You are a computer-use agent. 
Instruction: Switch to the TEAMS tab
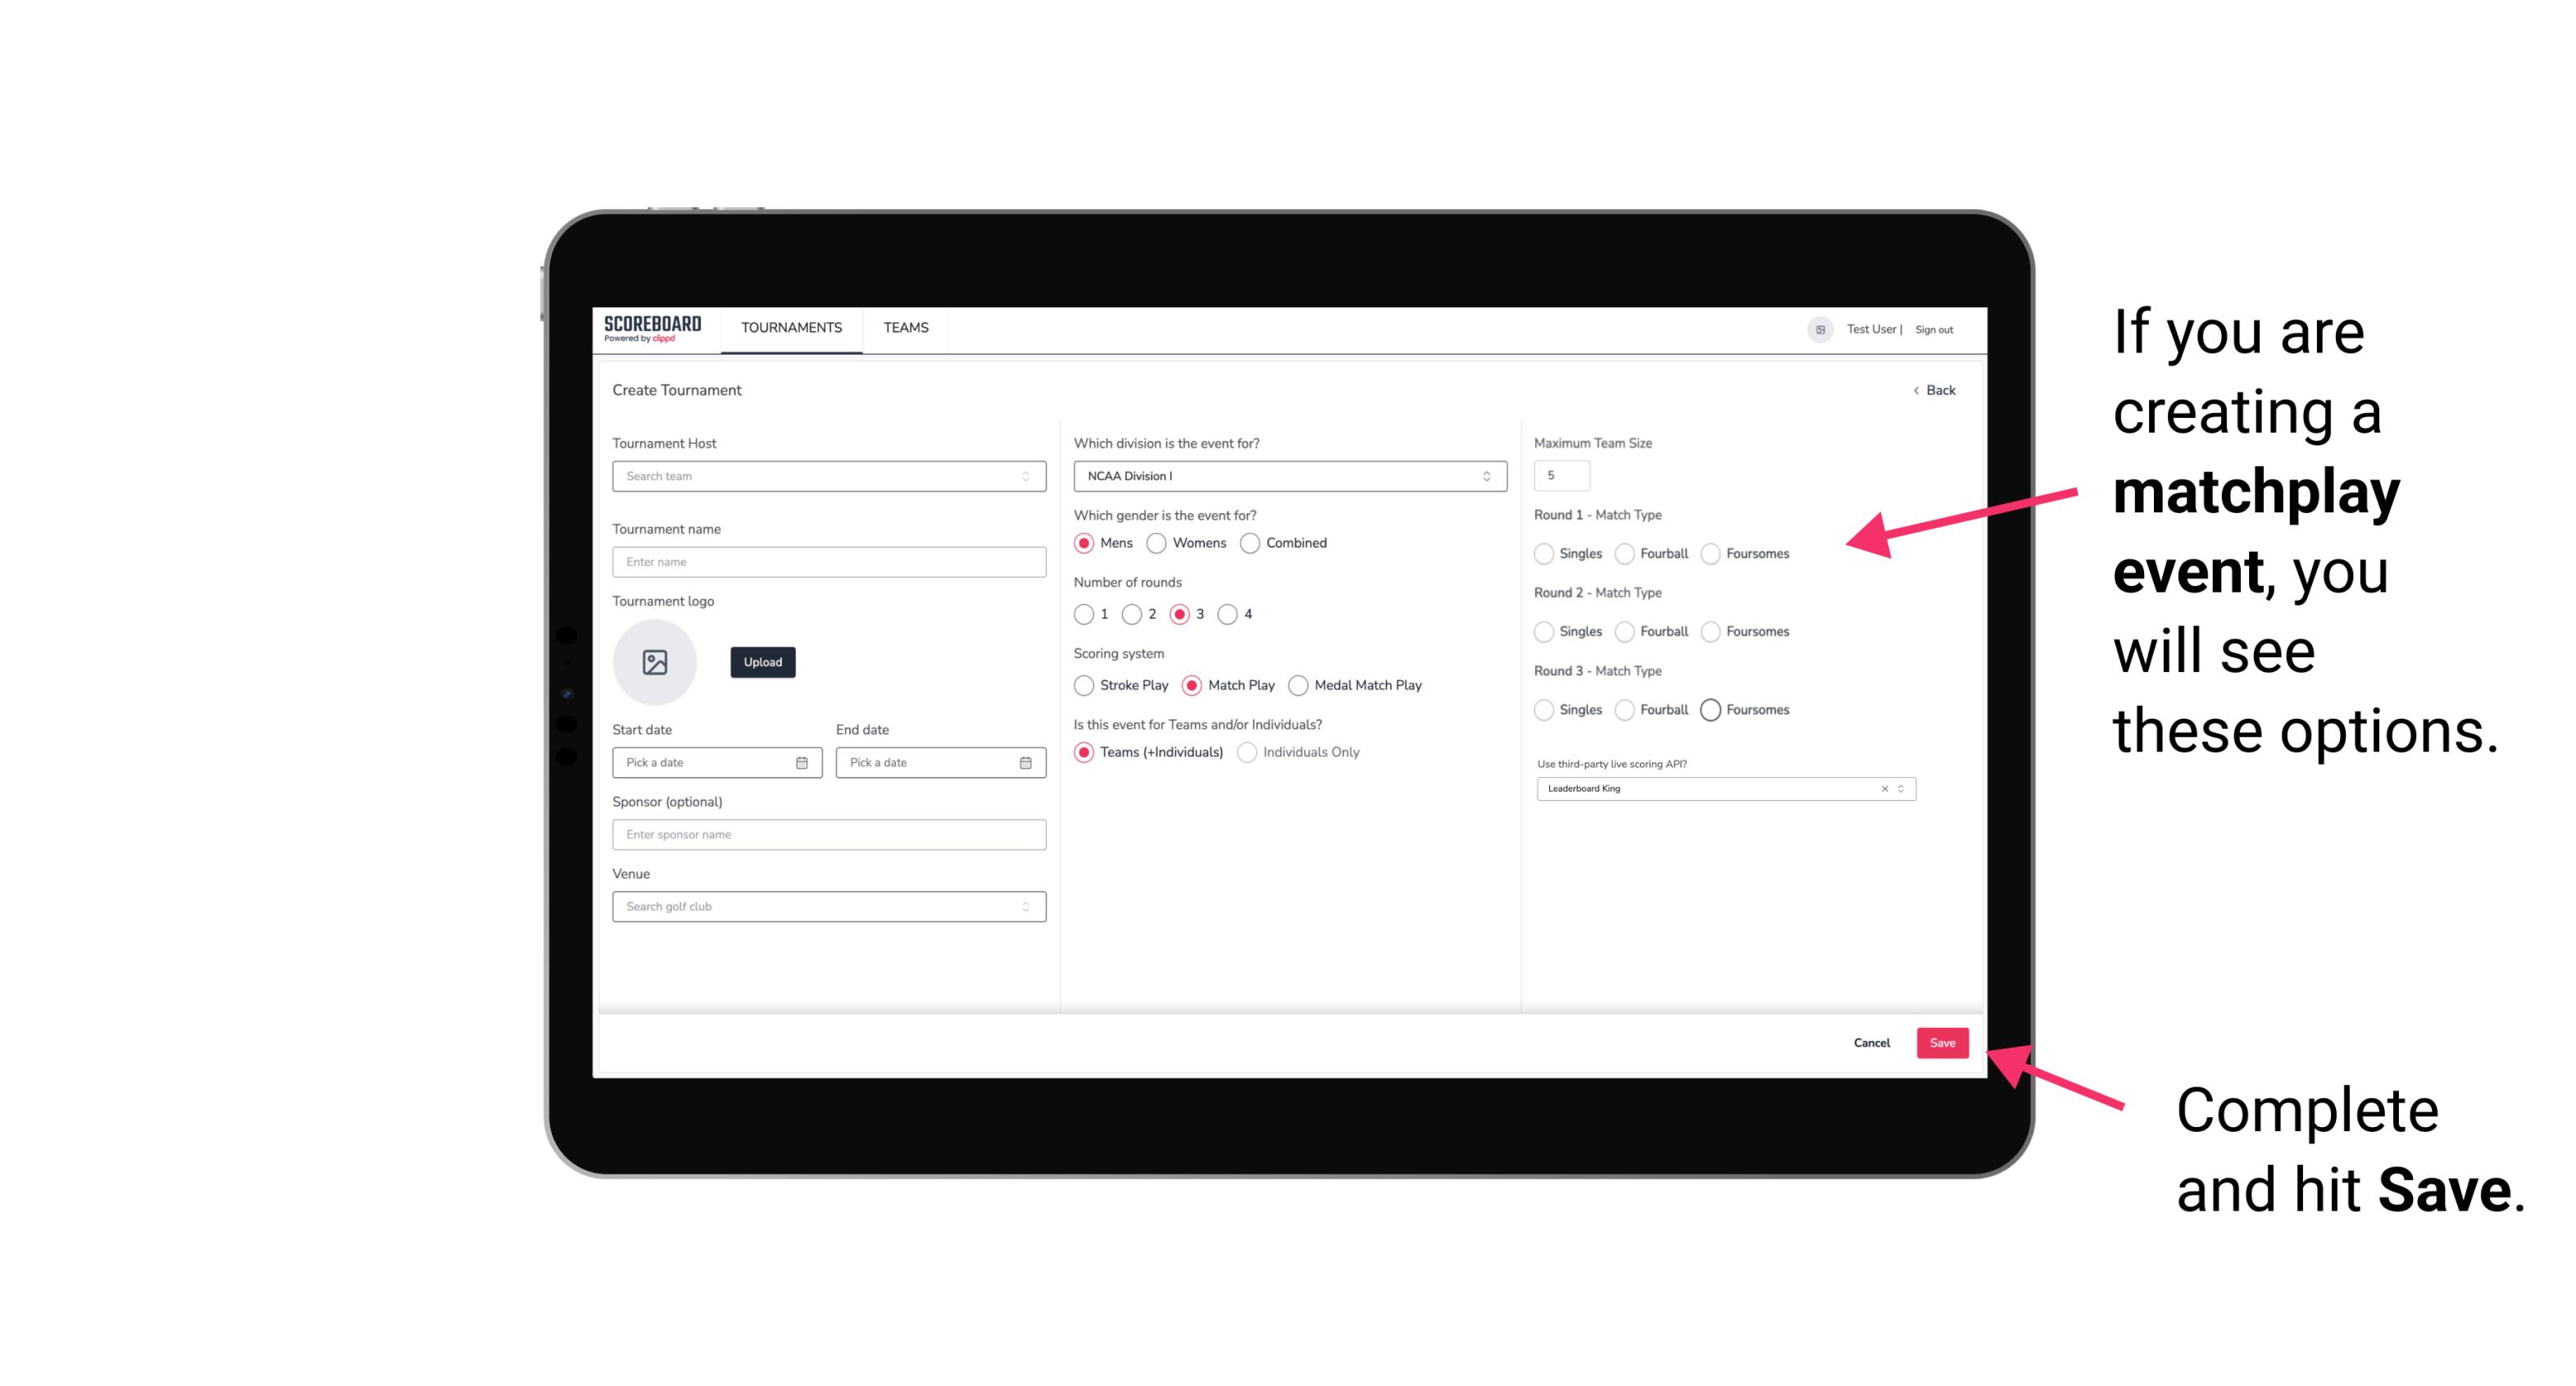point(904,328)
